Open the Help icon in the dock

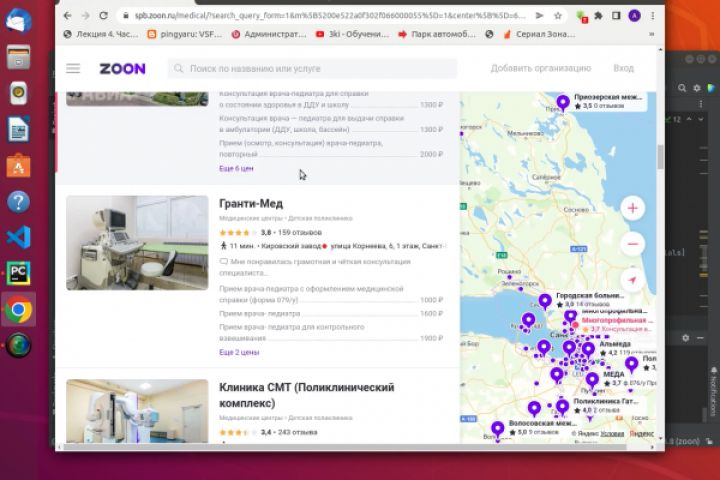pyautogui.click(x=18, y=201)
